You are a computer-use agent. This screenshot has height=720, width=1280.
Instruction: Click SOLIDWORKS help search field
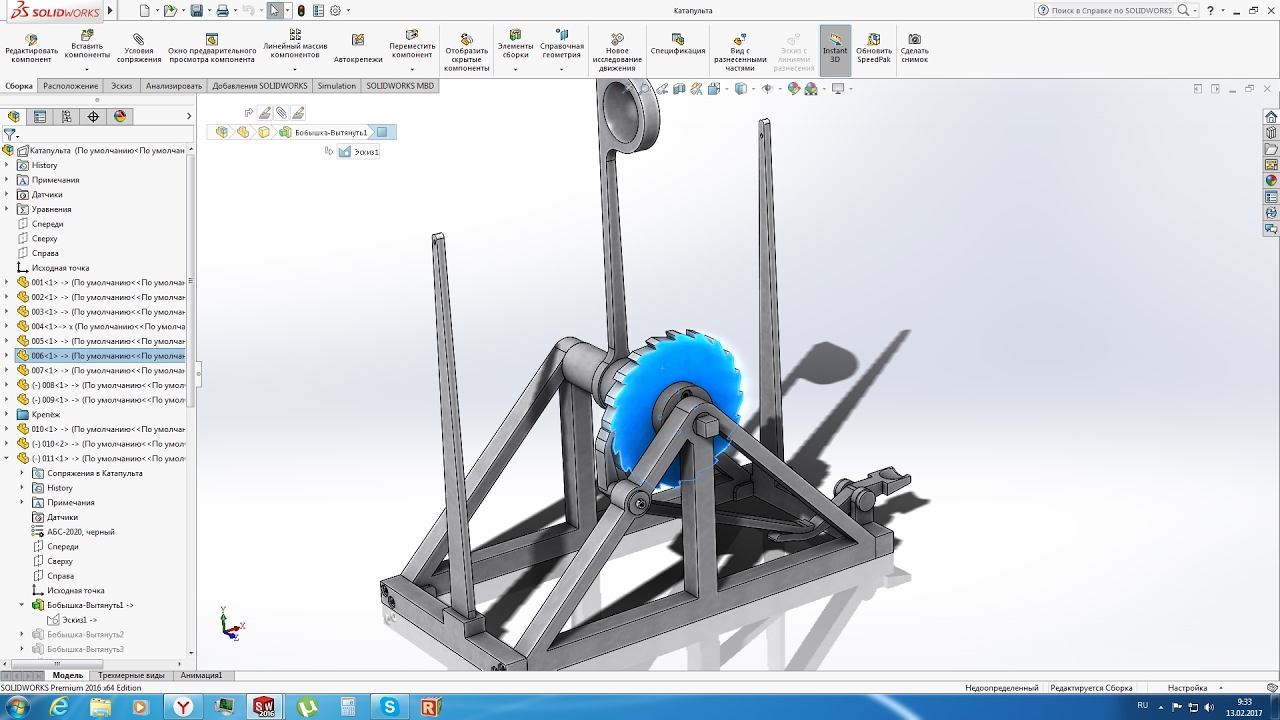[1112, 10]
